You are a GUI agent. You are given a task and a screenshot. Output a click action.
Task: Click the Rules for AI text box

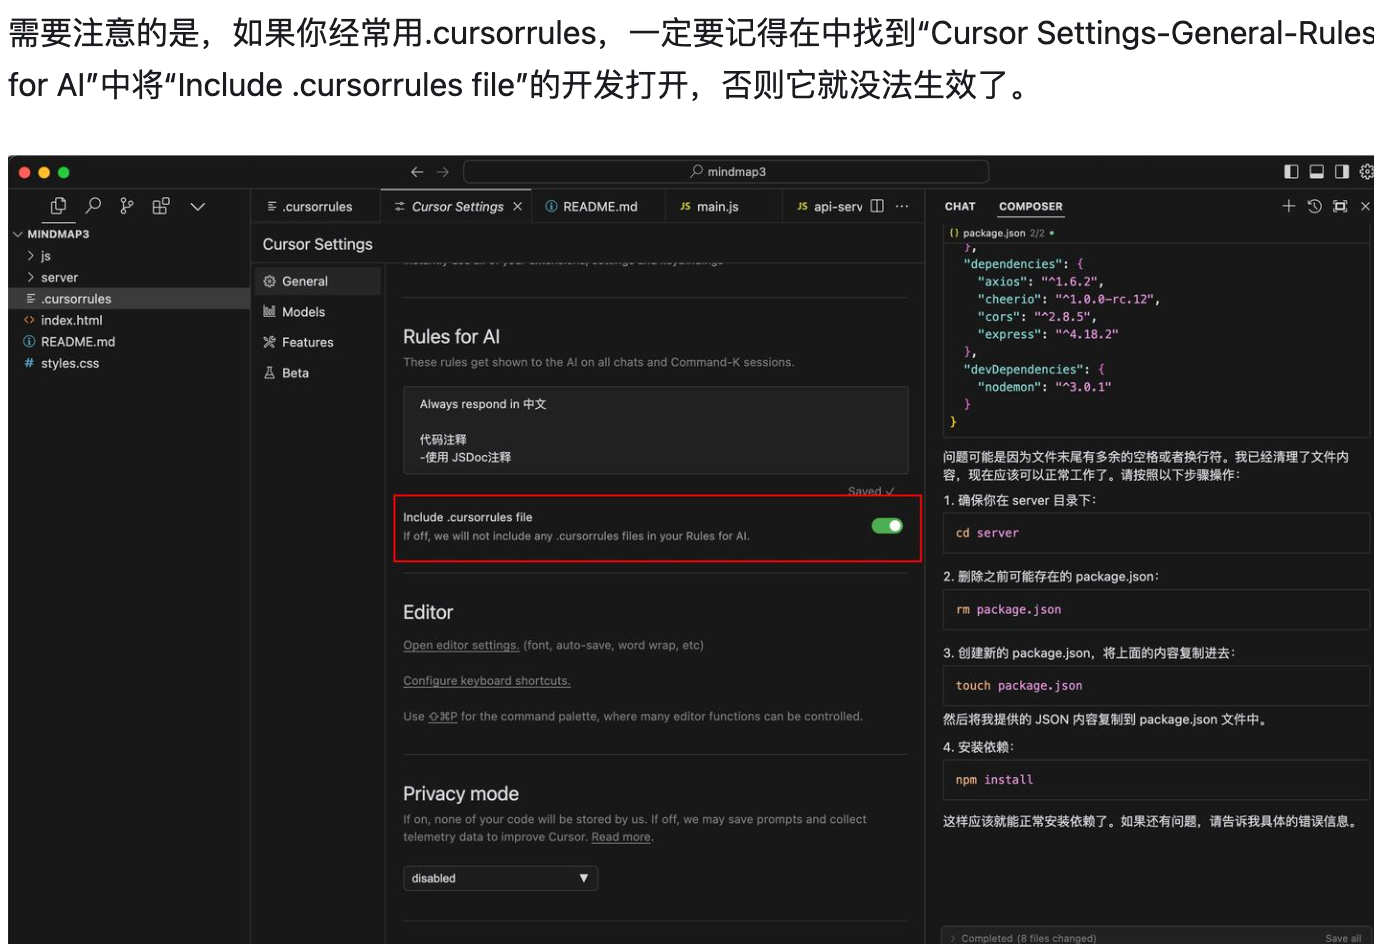coord(656,430)
